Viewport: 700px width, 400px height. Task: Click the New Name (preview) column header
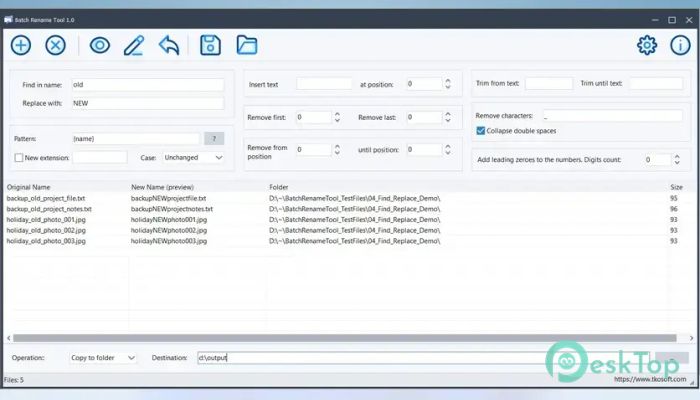[x=162, y=187]
